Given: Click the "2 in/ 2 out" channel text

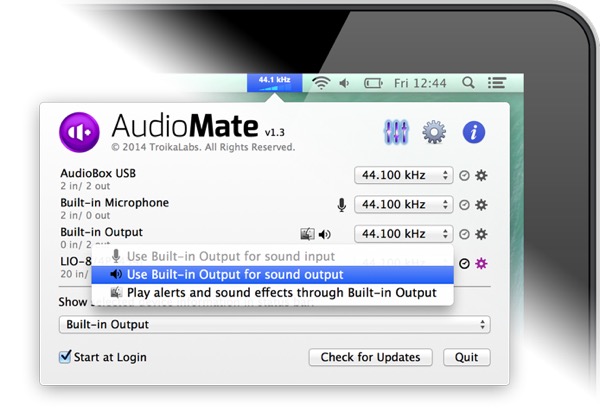Looking at the screenshot, I should pyautogui.click(x=85, y=186).
